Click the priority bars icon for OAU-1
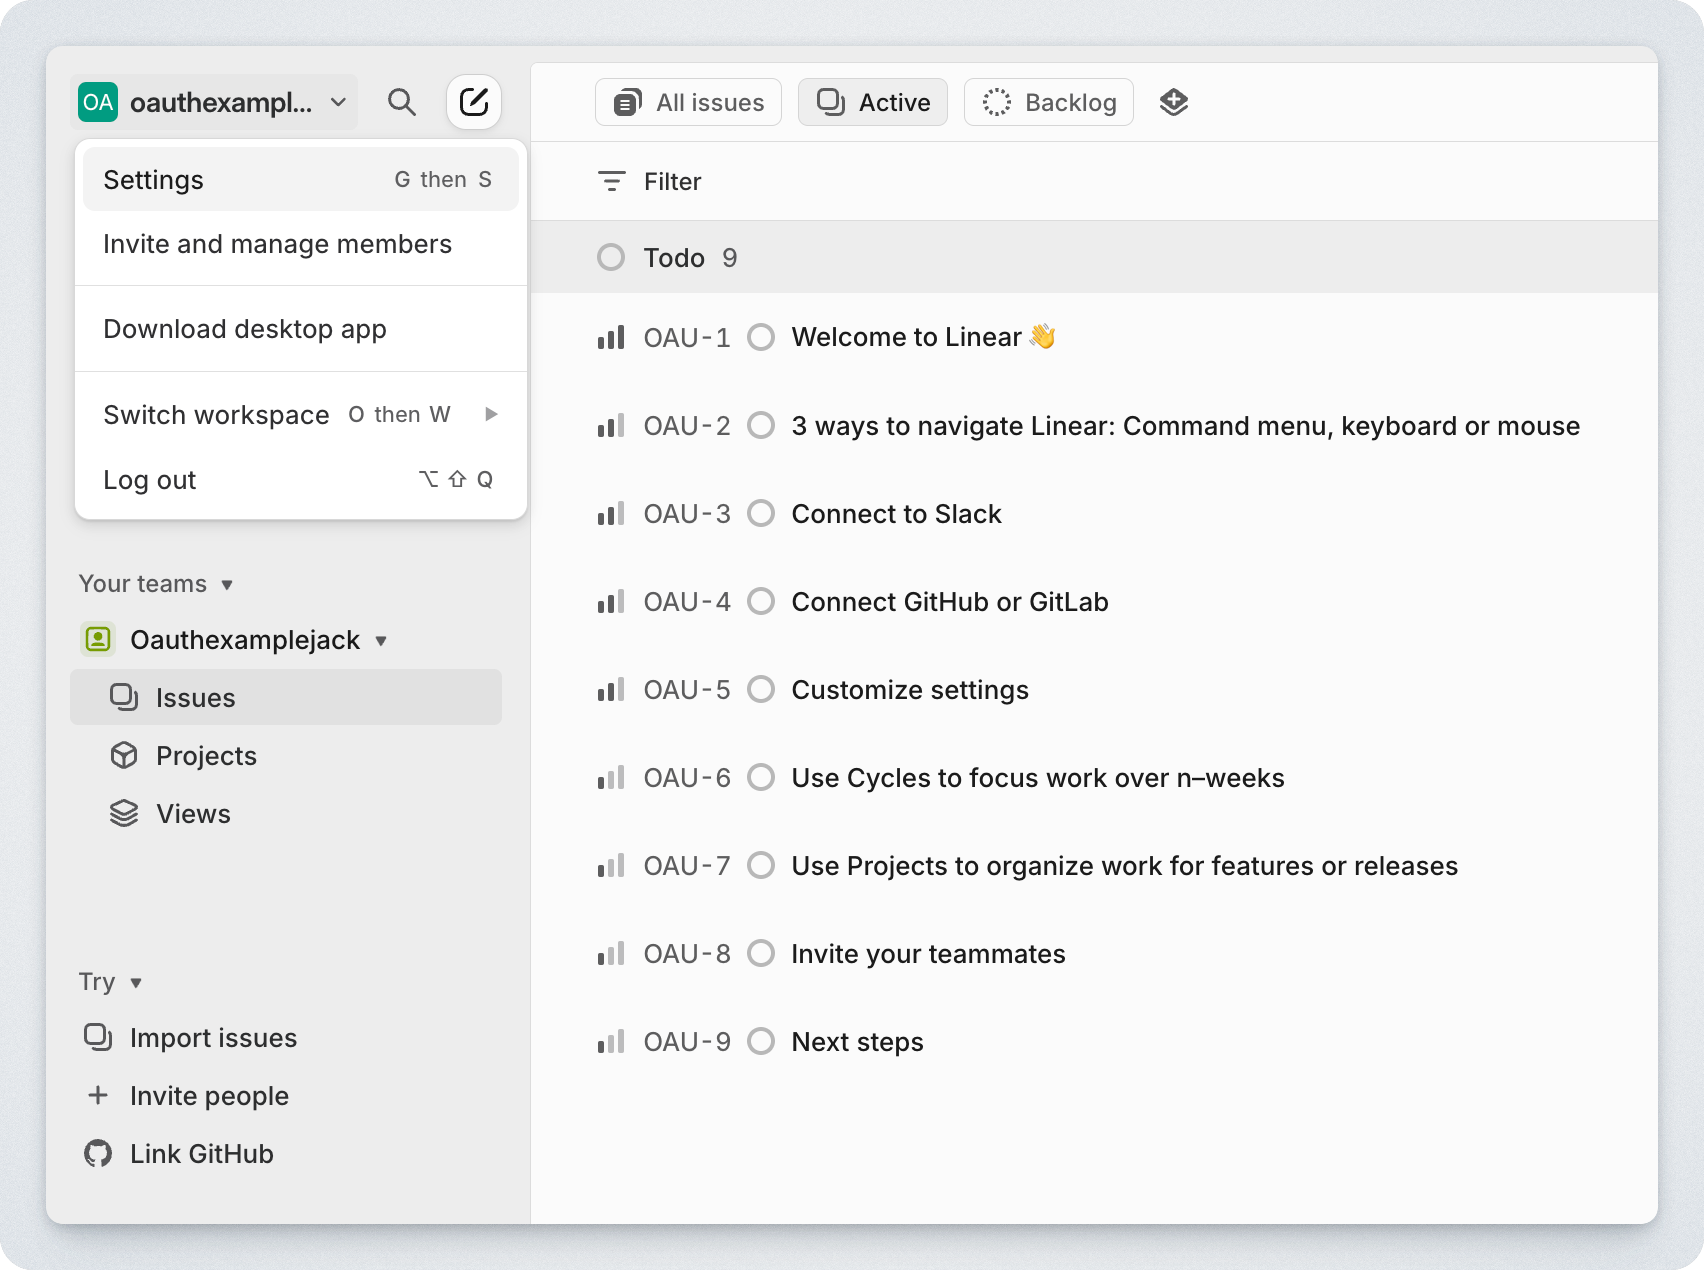 611,338
